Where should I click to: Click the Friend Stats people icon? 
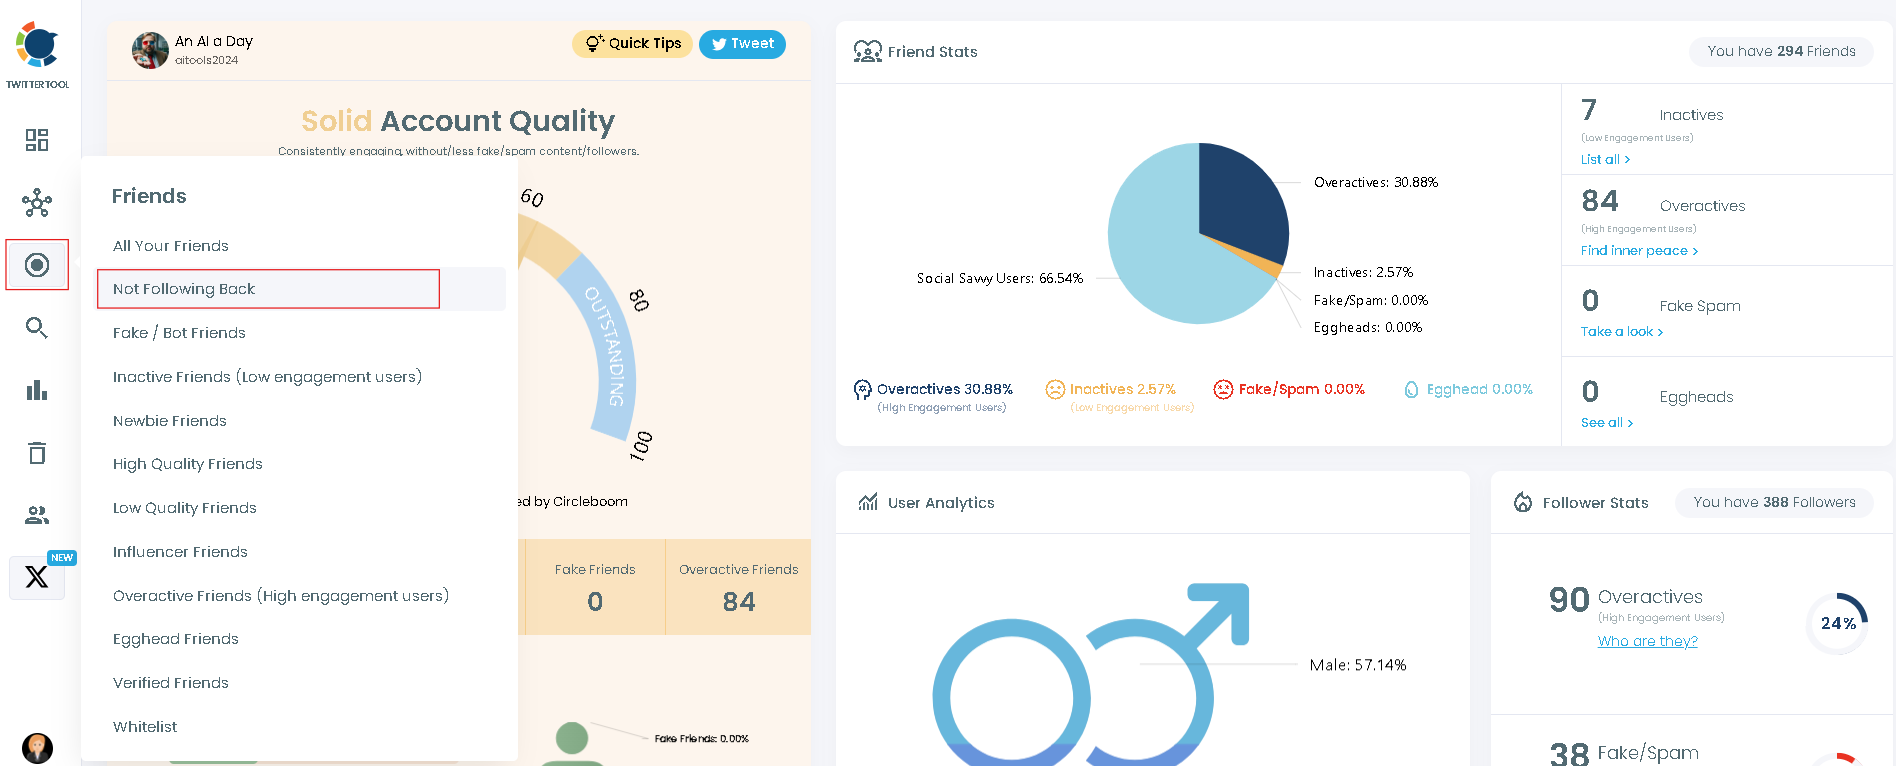coord(867,51)
